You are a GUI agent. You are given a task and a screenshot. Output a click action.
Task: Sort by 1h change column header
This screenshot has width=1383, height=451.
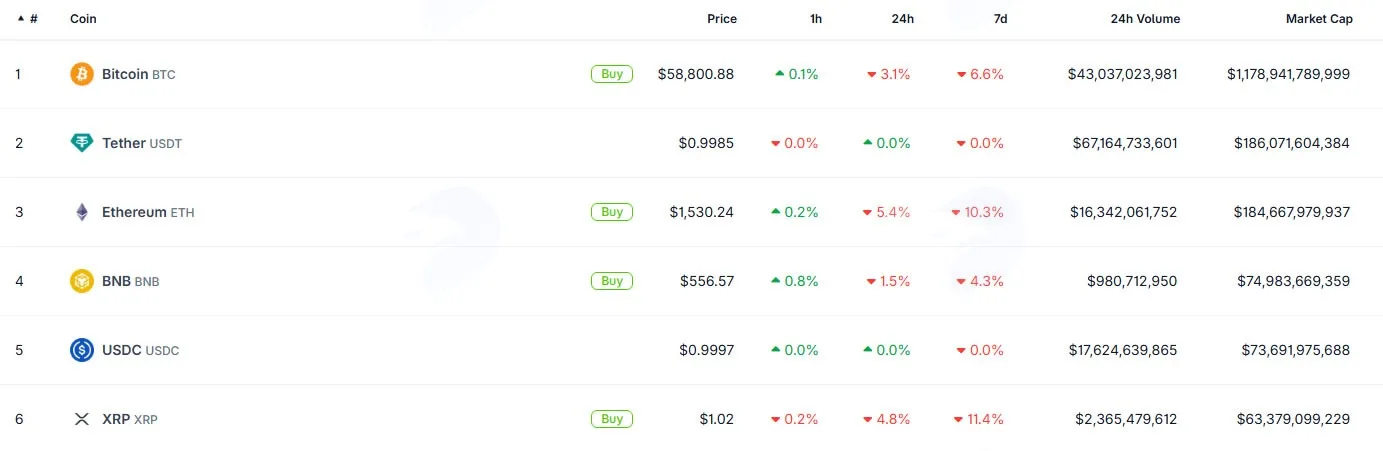click(816, 19)
